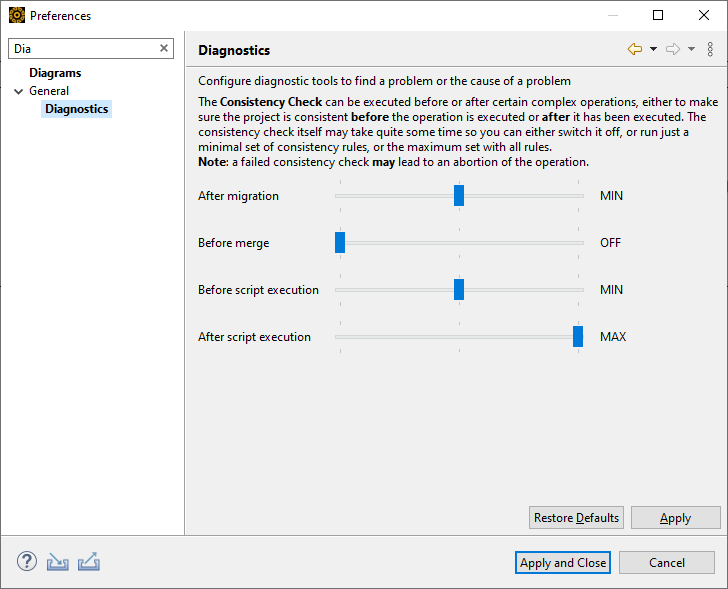Screen dimensions: 728x589
Task: Click the help question mark icon
Action: coord(27,562)
